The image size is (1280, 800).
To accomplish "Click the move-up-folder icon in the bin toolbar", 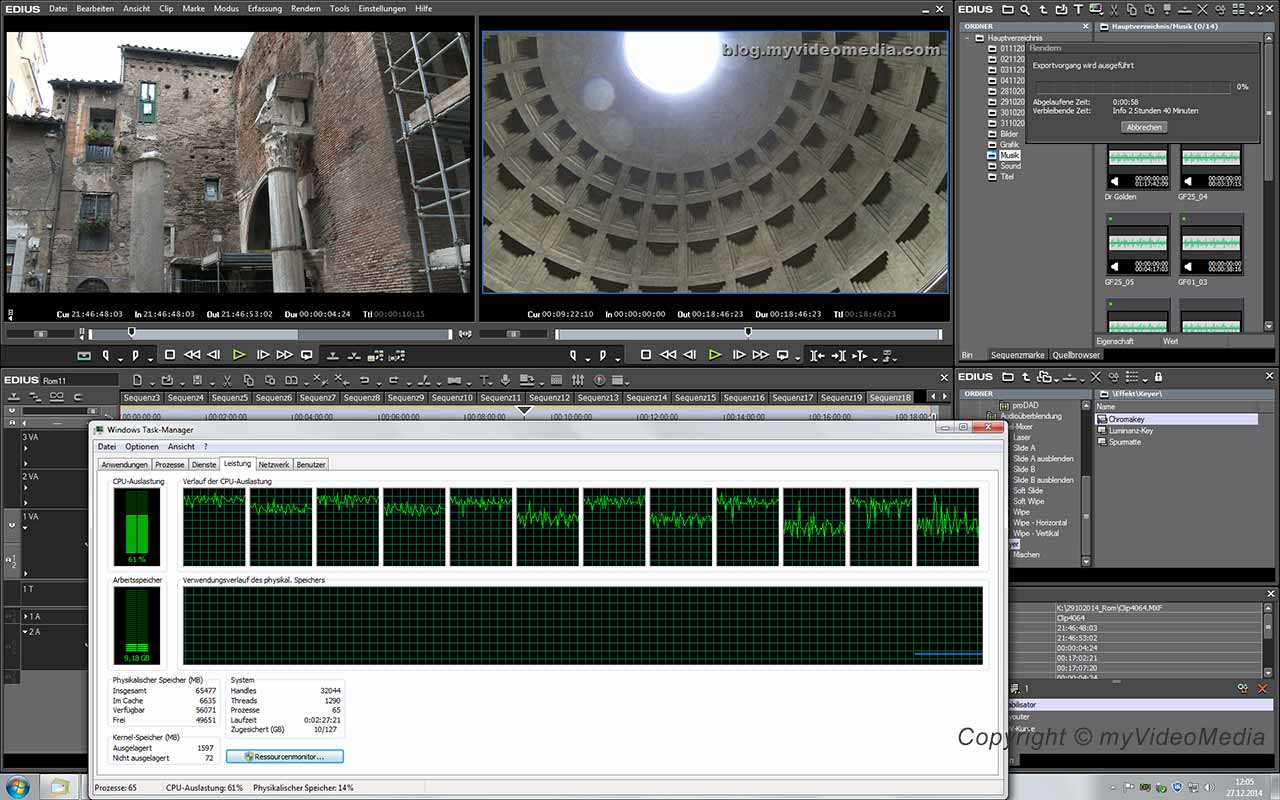I will (x=1044, y=9).
